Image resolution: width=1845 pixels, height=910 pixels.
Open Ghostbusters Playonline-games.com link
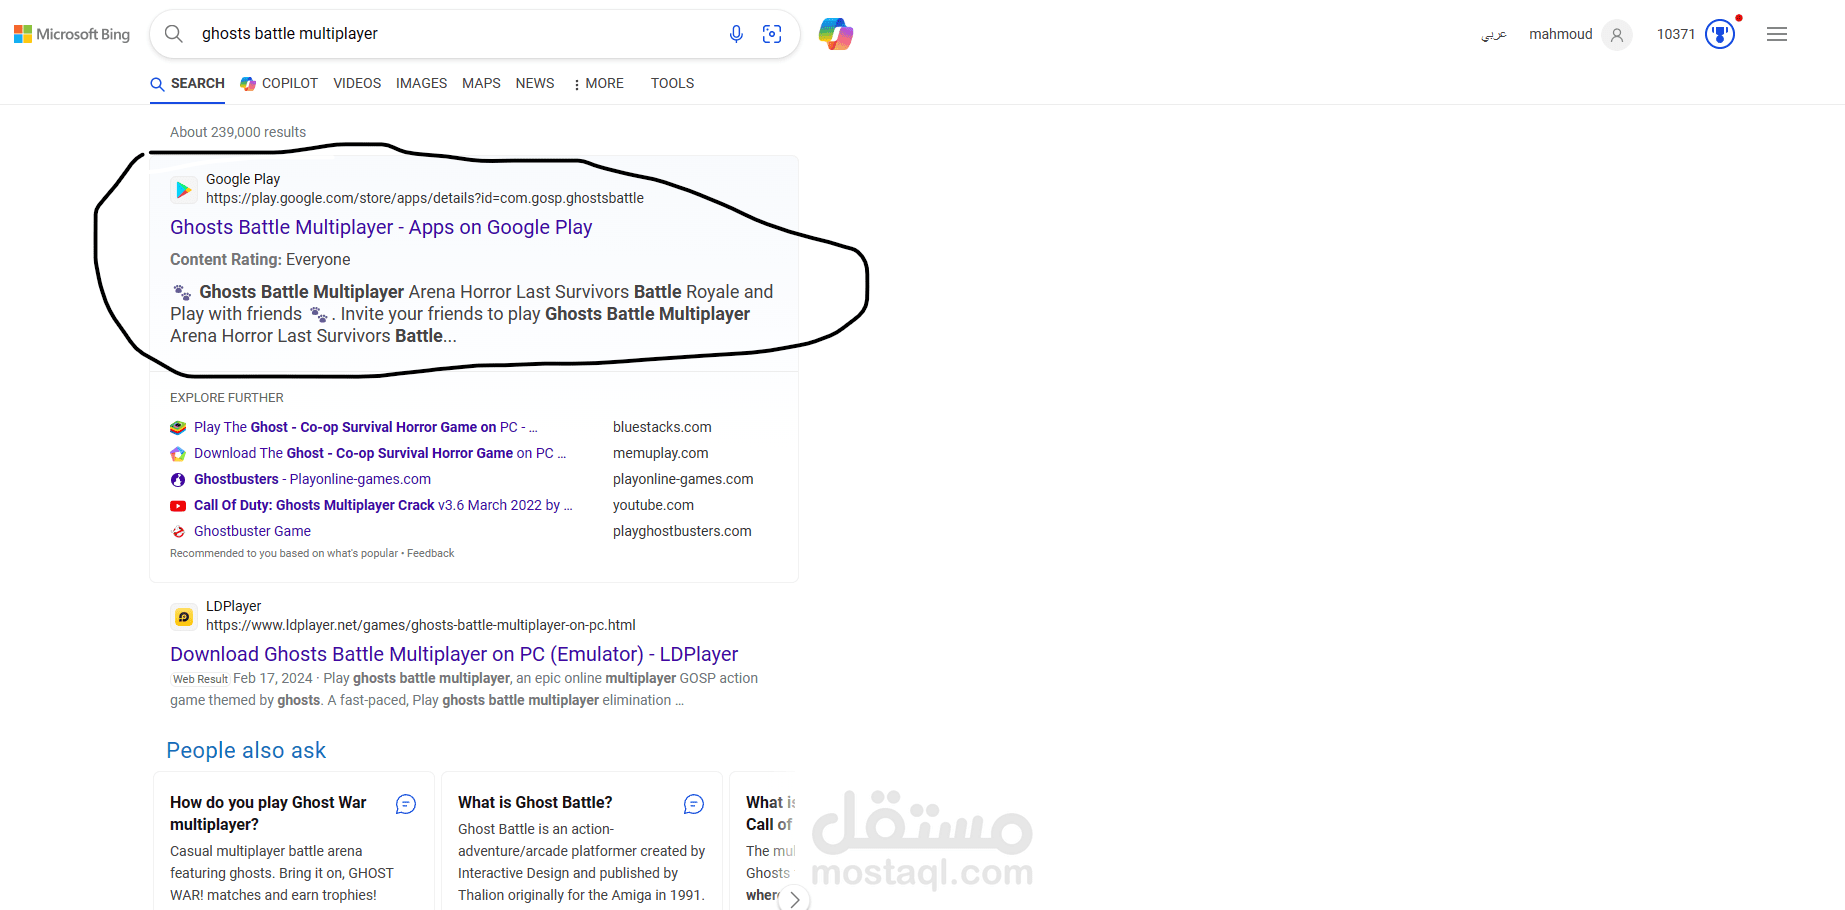tap(312, 479)
